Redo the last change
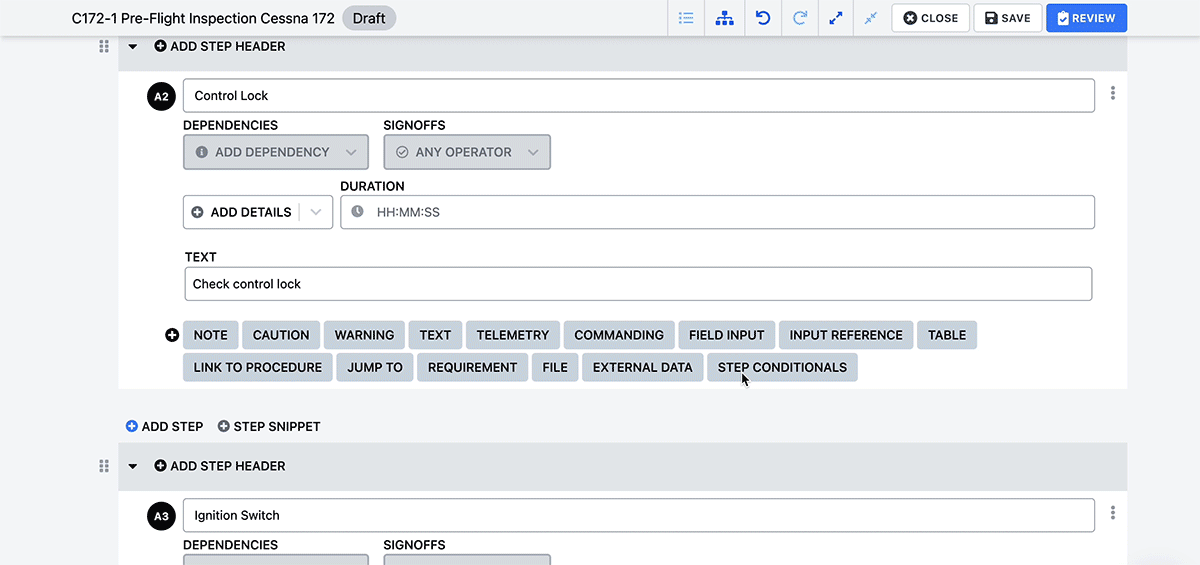This screenshot has height=565, width=1200. tap(800, 18)
